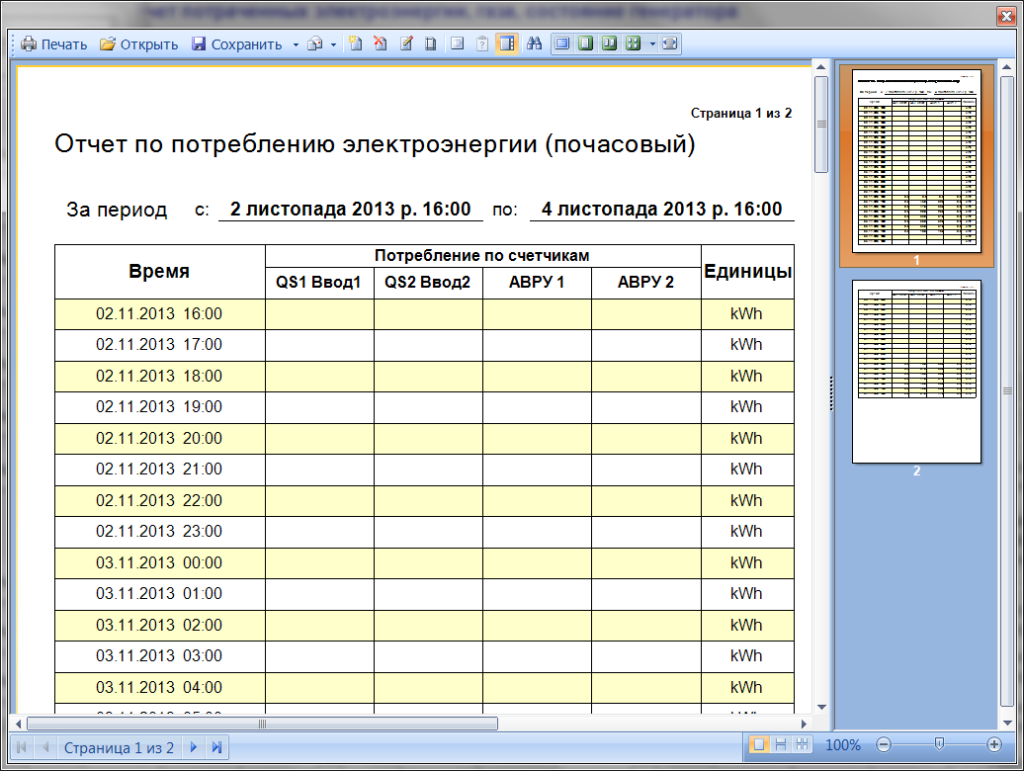
Task: Enable multiple pages view mode in status bar
Action: tap(801, 744)
